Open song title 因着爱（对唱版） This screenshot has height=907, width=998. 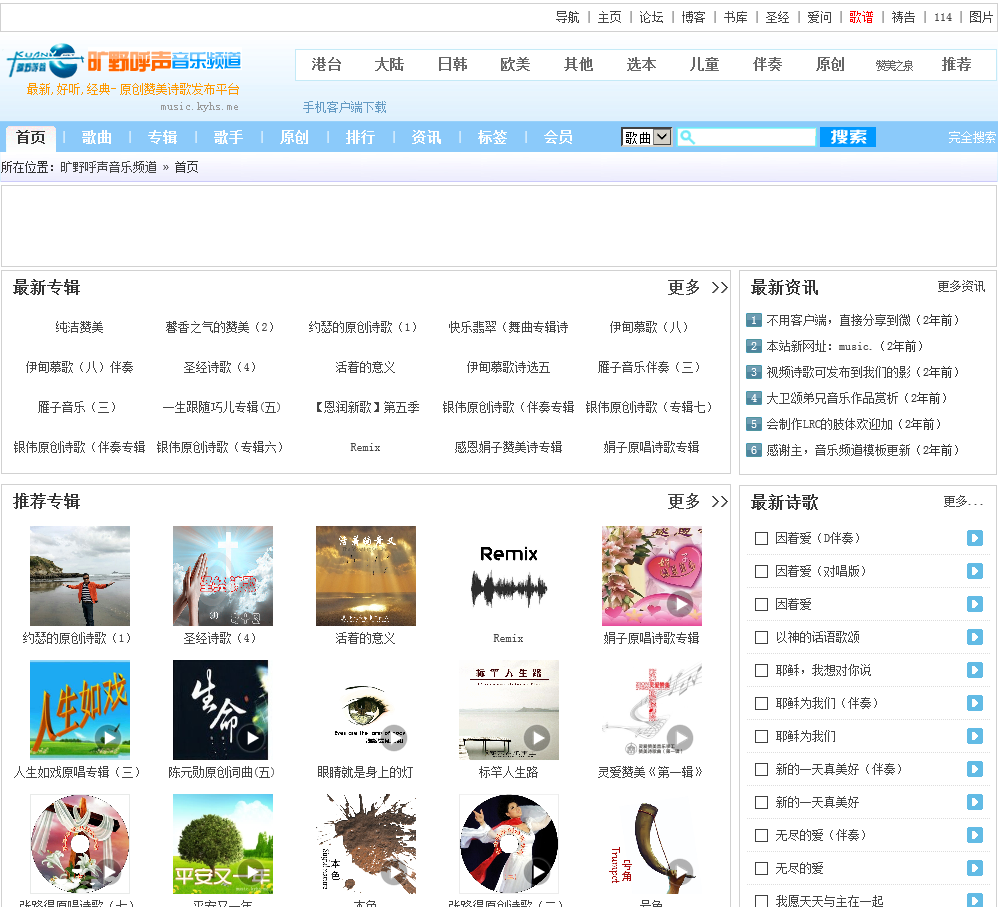[x=820, y=572]
